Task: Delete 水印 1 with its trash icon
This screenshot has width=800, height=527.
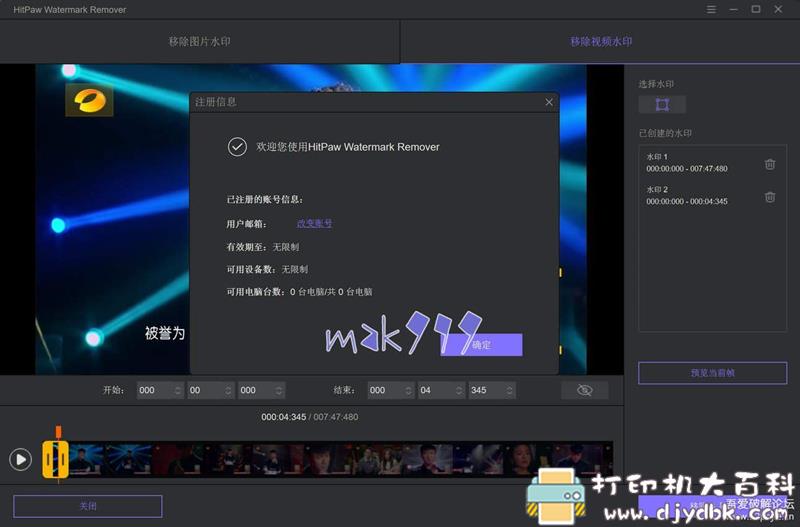Action: (x=770, y=164)
